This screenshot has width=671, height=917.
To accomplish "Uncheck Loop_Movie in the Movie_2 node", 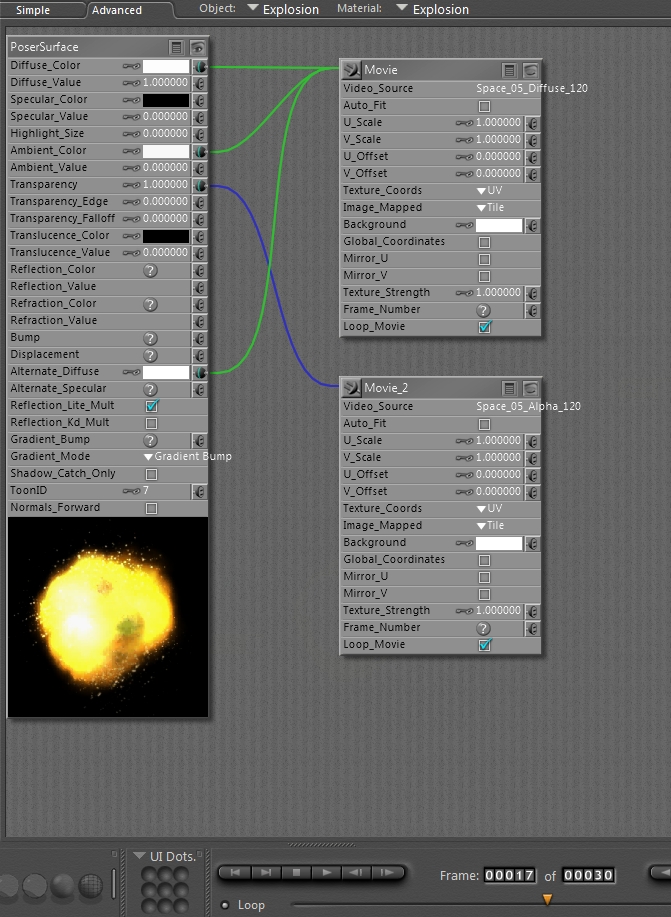I will coord(485,644).
